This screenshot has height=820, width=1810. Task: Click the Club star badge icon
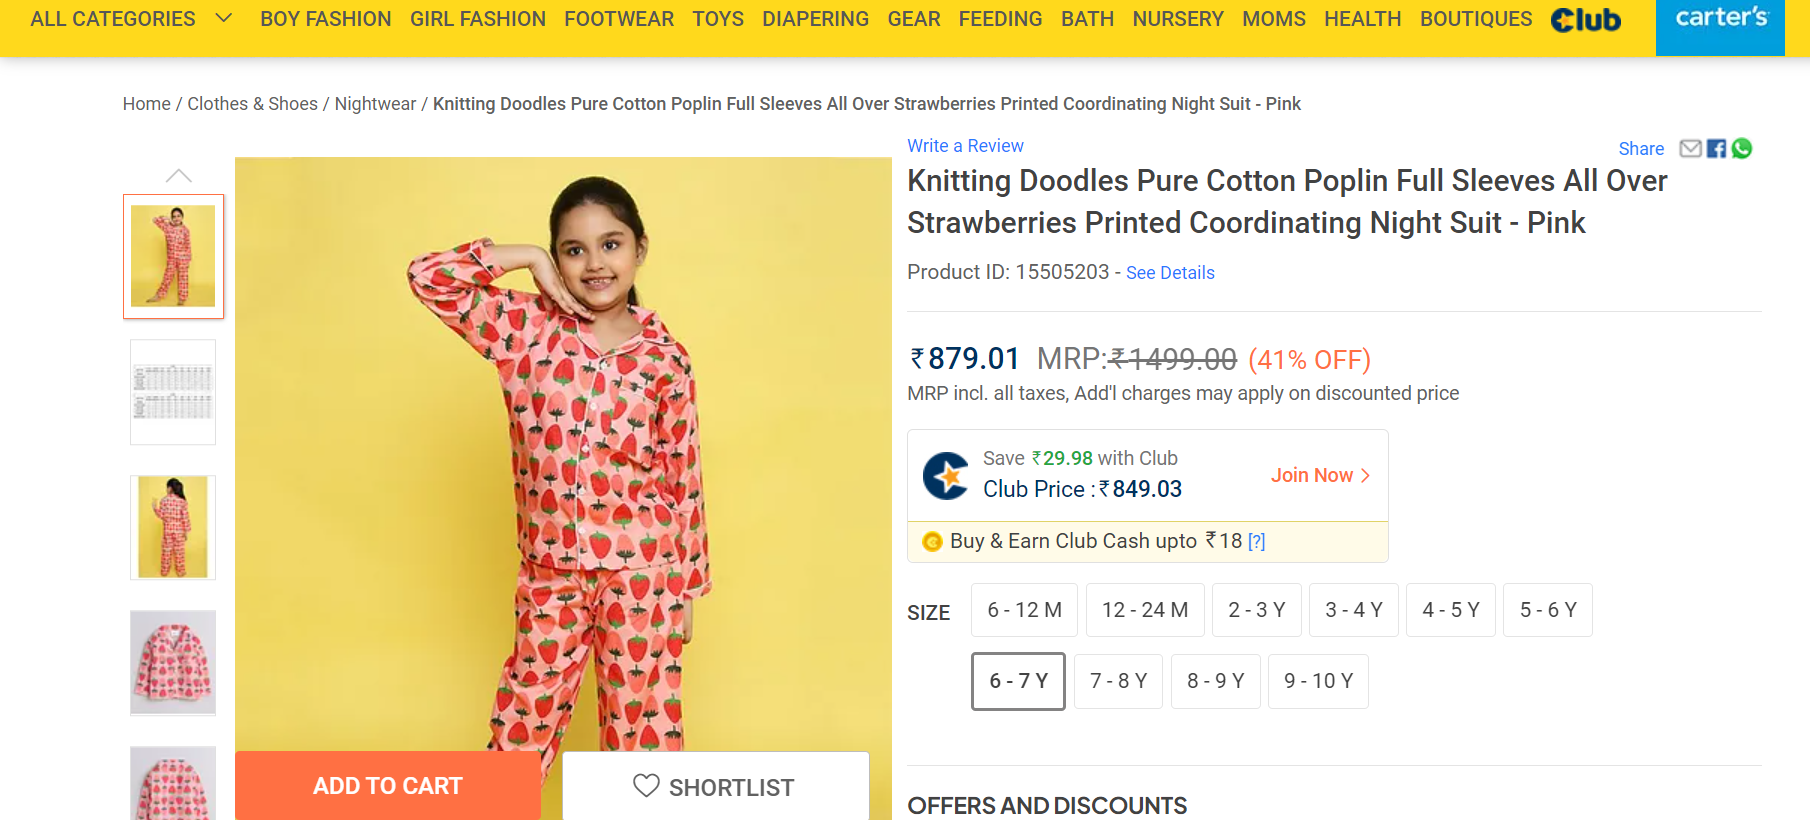tap(945, 475)
